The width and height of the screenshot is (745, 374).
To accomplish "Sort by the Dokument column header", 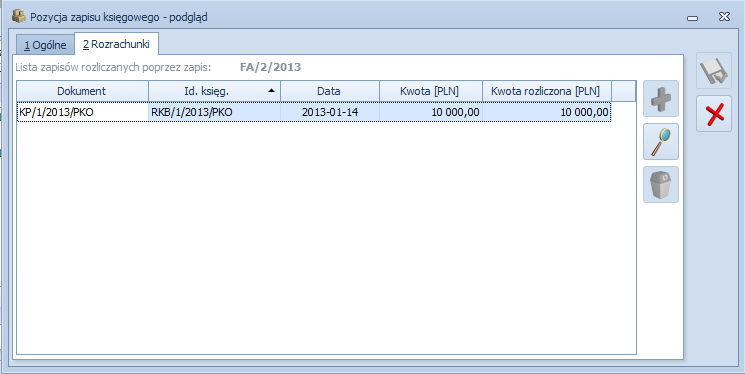I will [83, 91].
